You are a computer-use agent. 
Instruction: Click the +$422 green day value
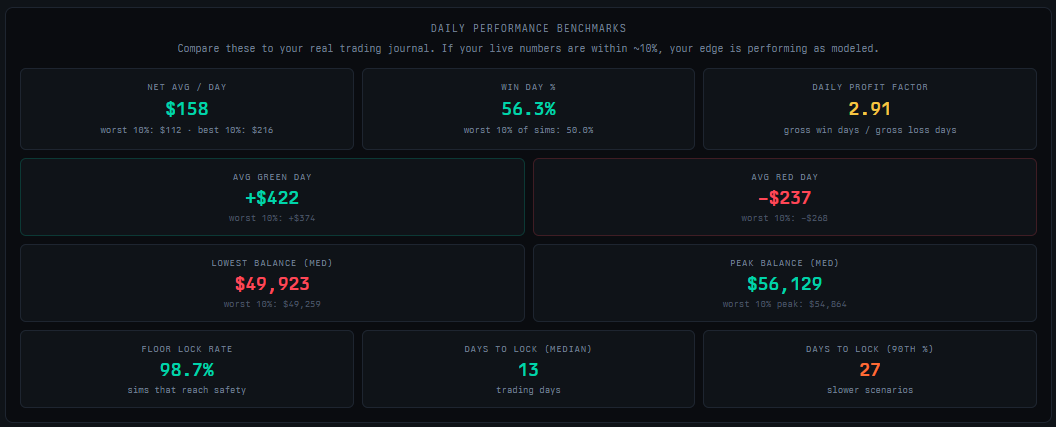pyautogui.click(x=272, y=198)
